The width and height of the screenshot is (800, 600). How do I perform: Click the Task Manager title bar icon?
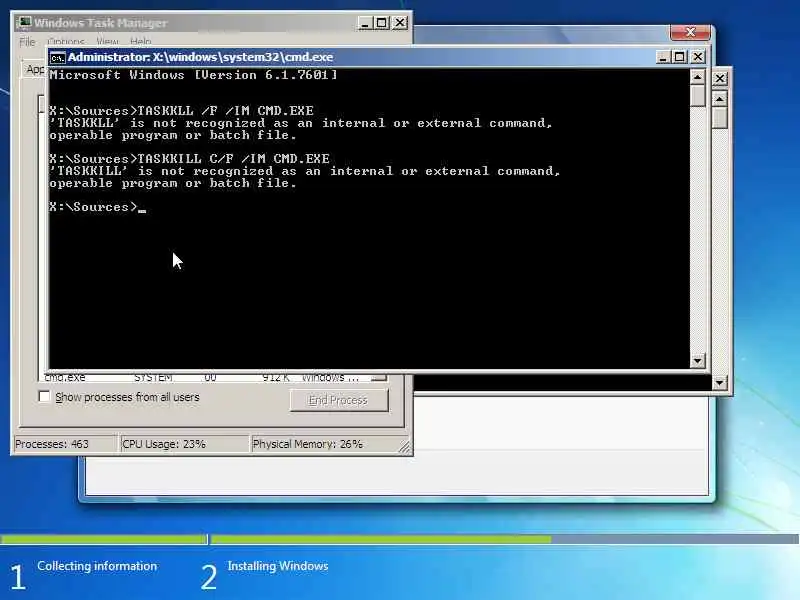click(24, 23)
